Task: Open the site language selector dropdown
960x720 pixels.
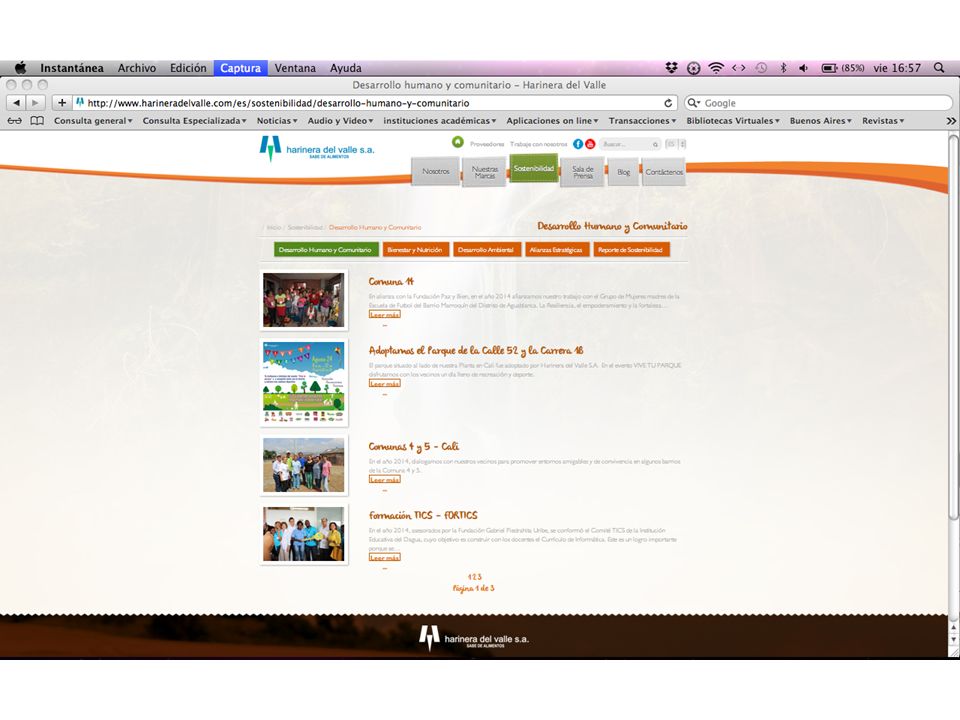Action: click(x=675, y=144)
